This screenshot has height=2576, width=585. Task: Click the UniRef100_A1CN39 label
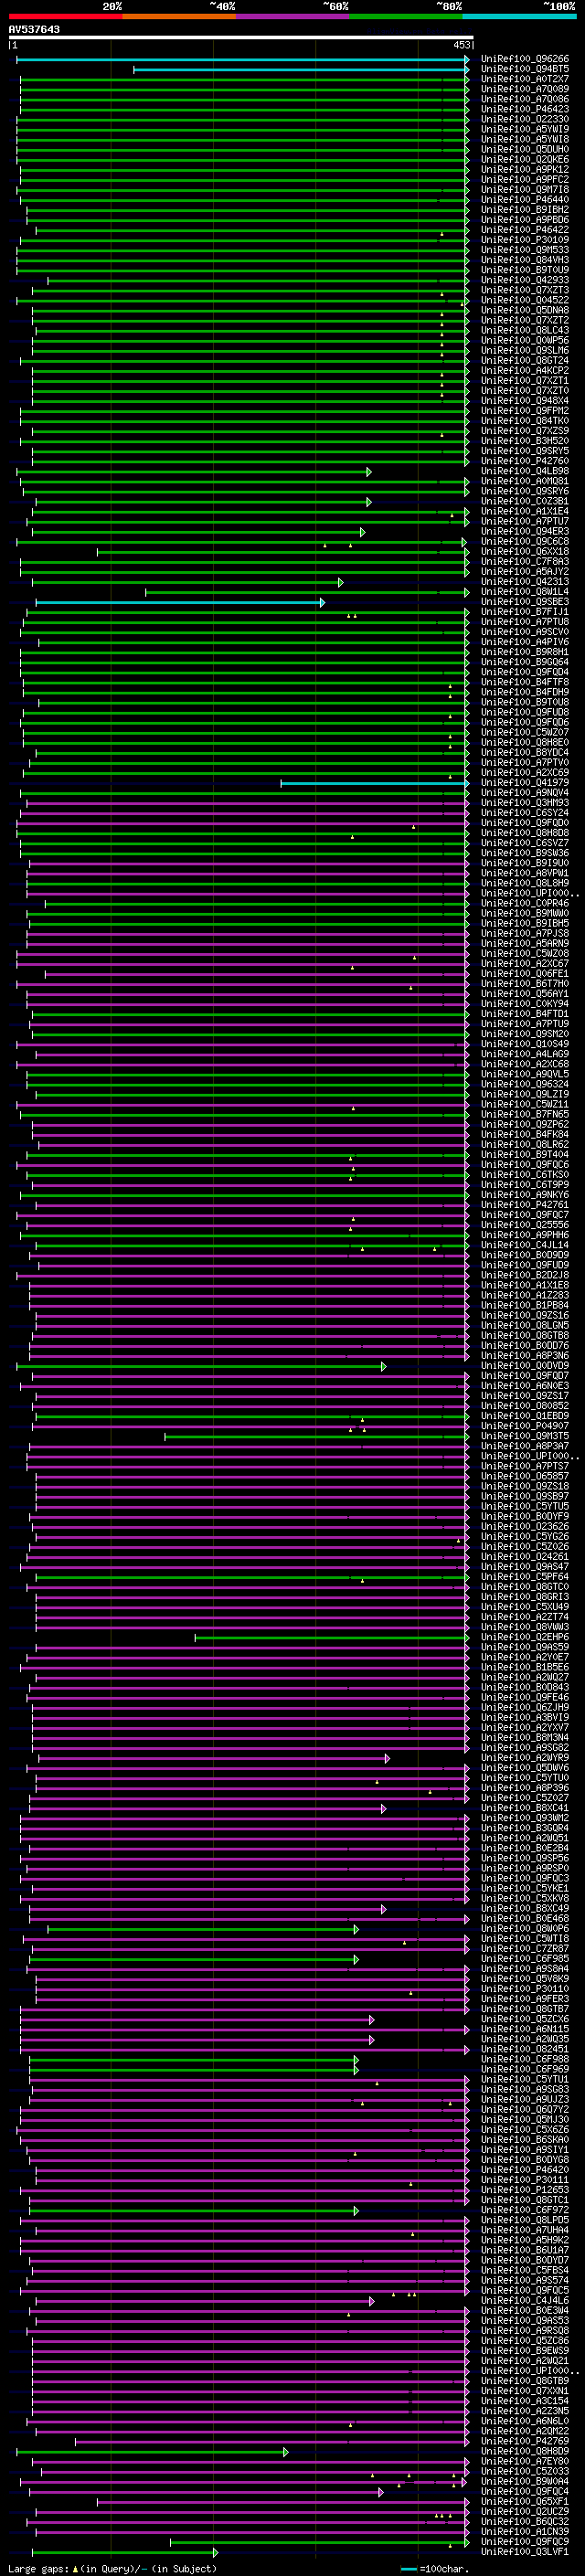coord(525,2531)
